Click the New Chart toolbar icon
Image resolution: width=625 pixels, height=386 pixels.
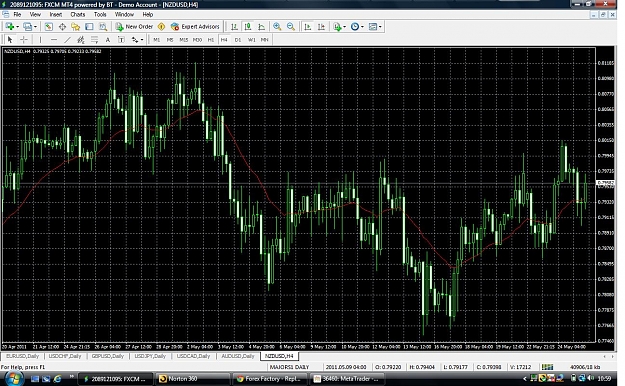pyautogui.click(x=10, y=27)
